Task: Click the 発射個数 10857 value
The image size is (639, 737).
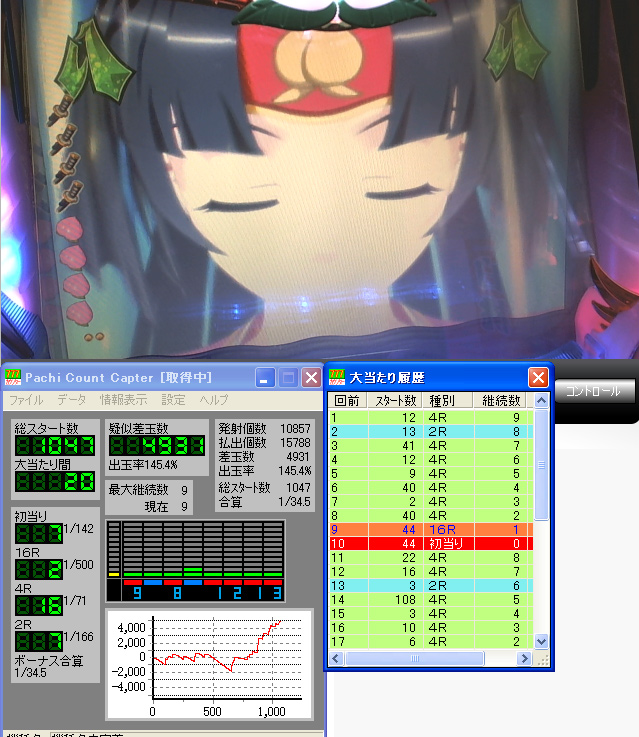Action: (x=295, y=429)
